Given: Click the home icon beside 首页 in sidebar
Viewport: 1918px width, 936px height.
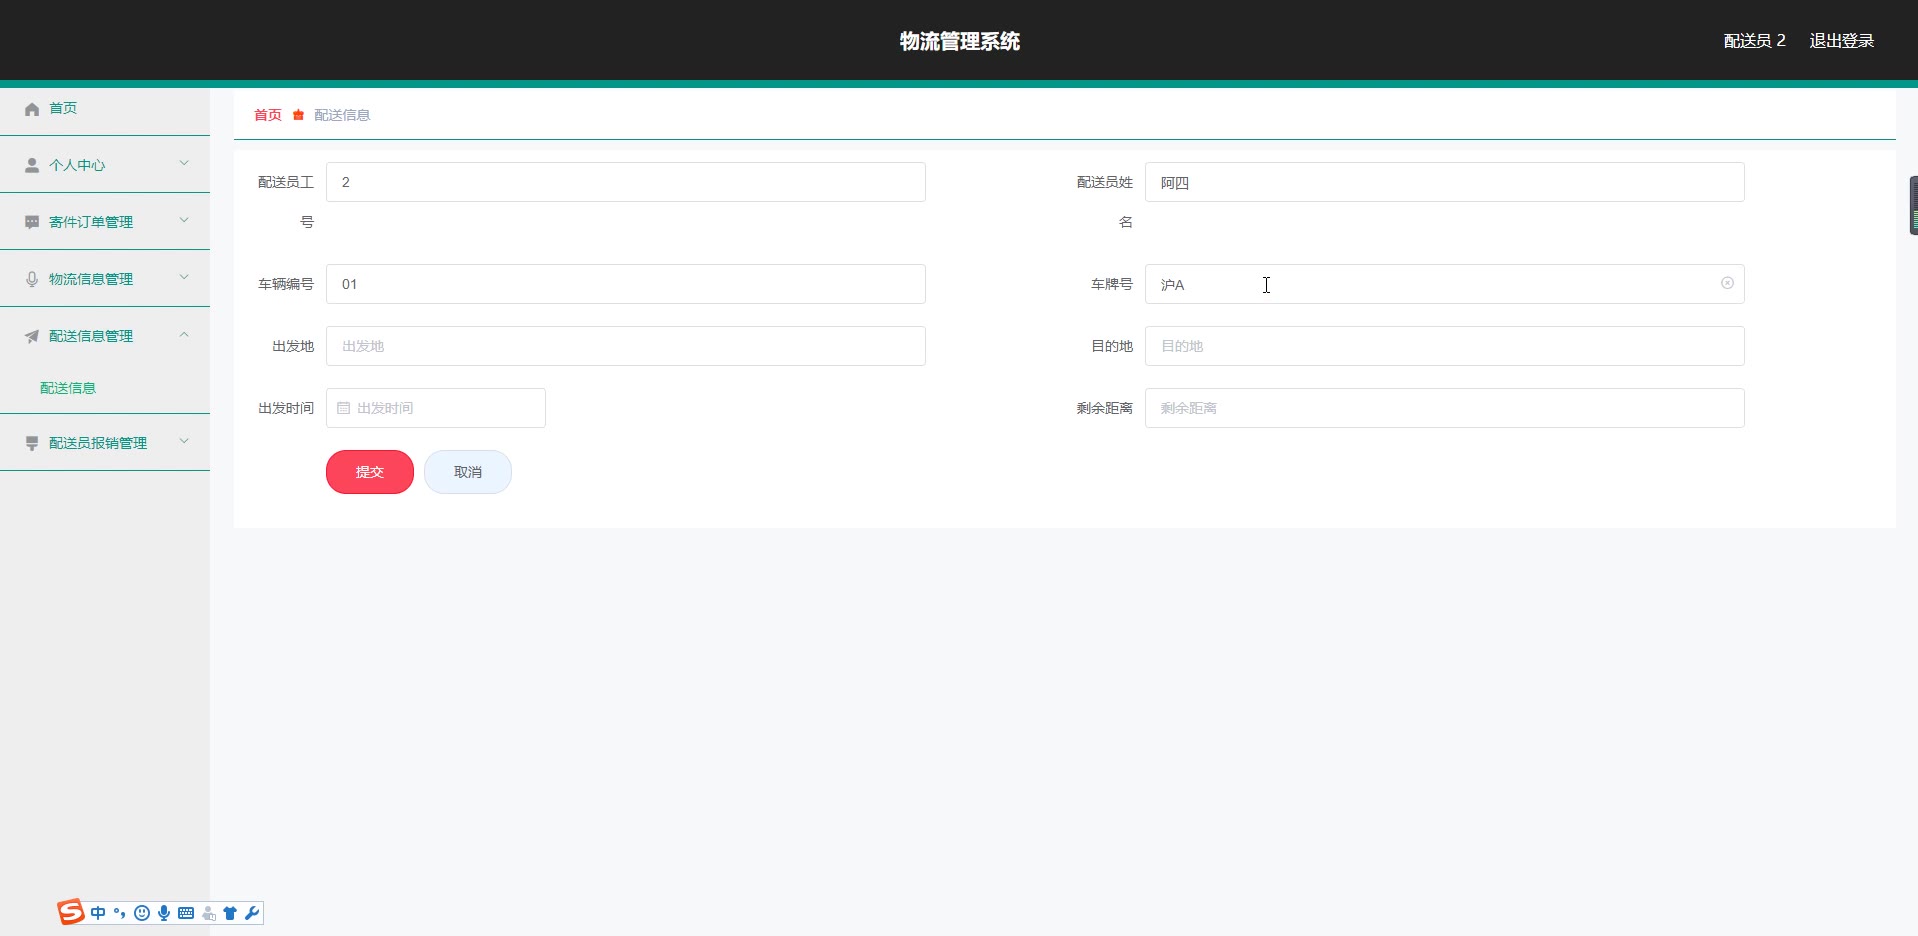Looking at the screenshot, I should pyautogui.click(x=32, y=109).
